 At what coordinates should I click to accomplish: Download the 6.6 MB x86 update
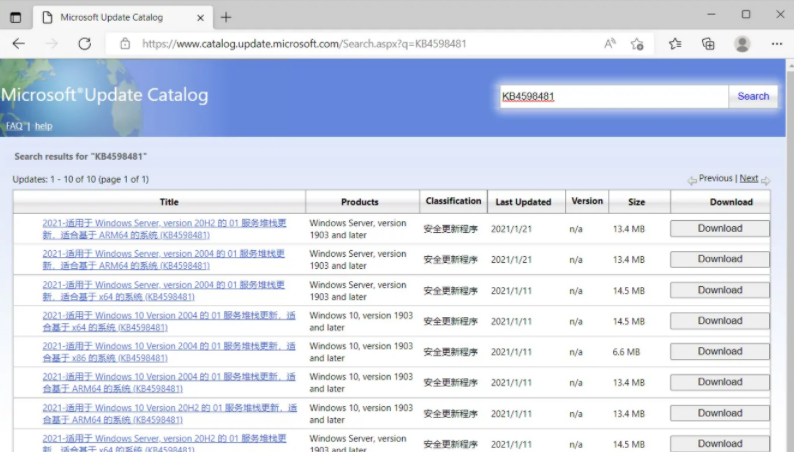pos(720,351)
